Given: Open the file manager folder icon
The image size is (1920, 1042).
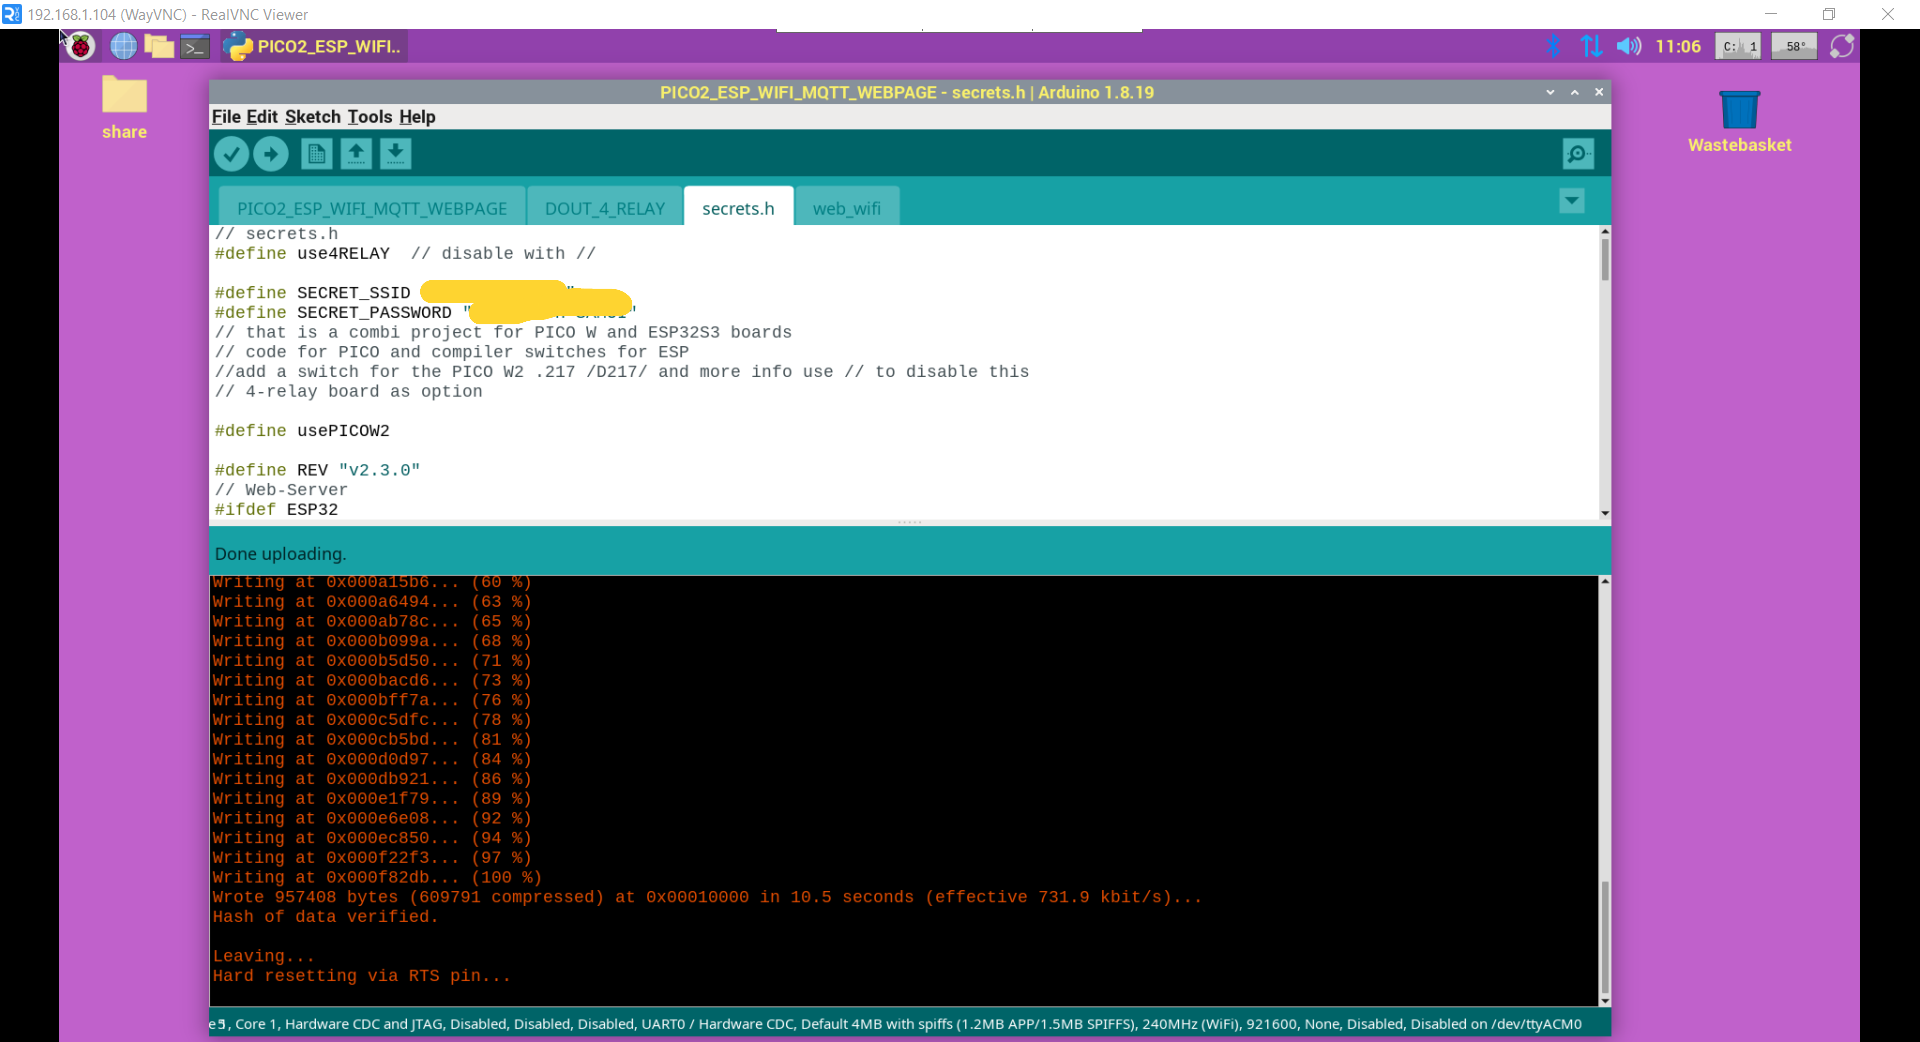Looking at the screenshot, I should coord(158,46).
